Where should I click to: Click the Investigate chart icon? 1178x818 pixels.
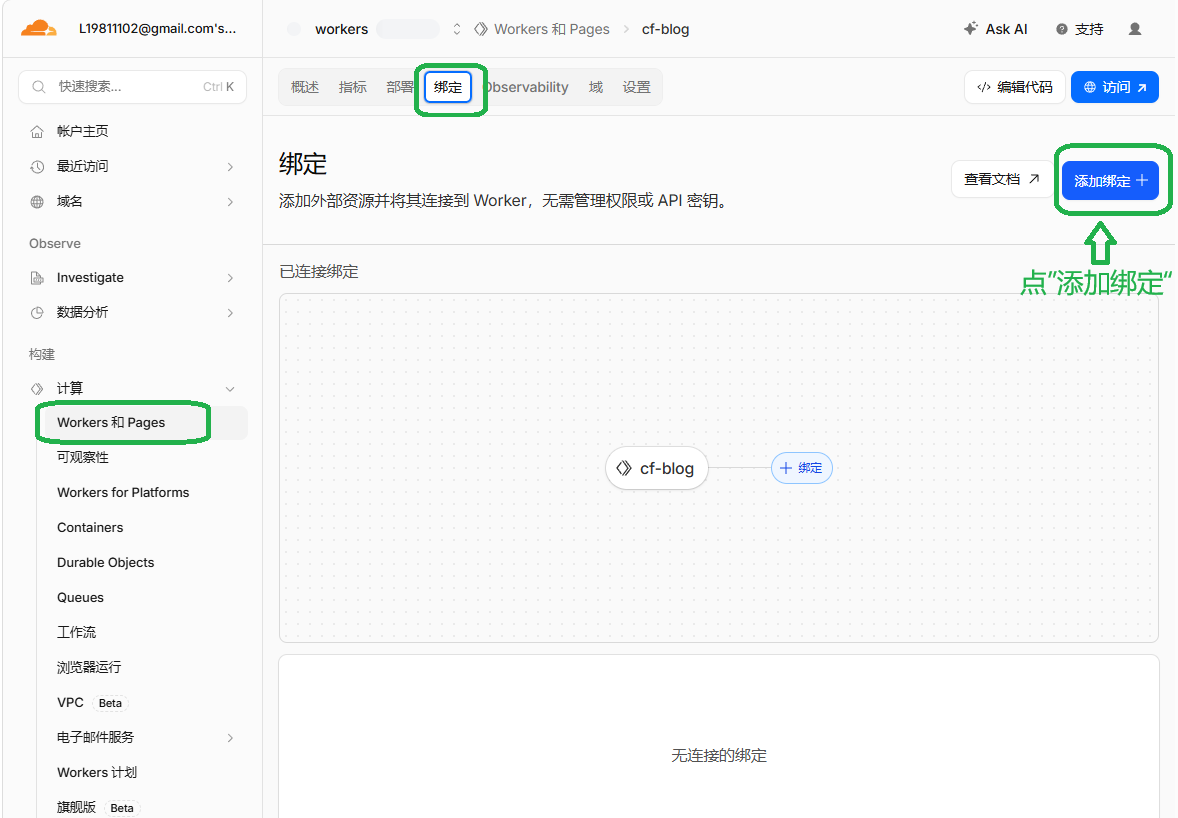coord(37,278)
